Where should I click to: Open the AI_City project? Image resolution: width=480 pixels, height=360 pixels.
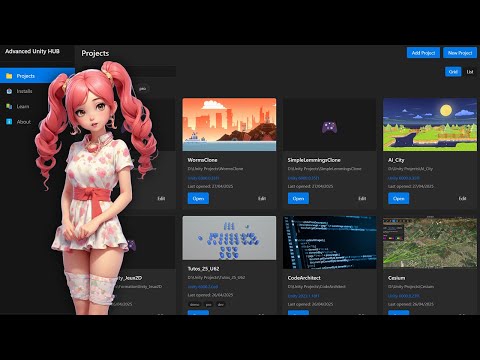click(399, 198)
